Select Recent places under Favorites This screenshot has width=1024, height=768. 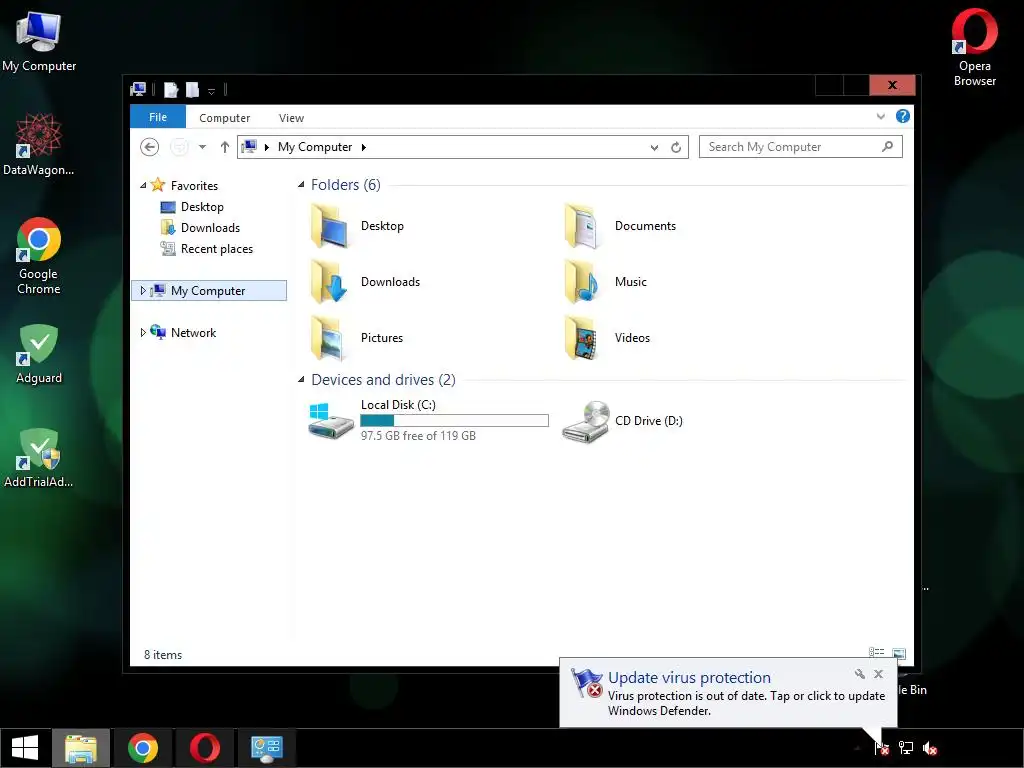coord(206,249)
